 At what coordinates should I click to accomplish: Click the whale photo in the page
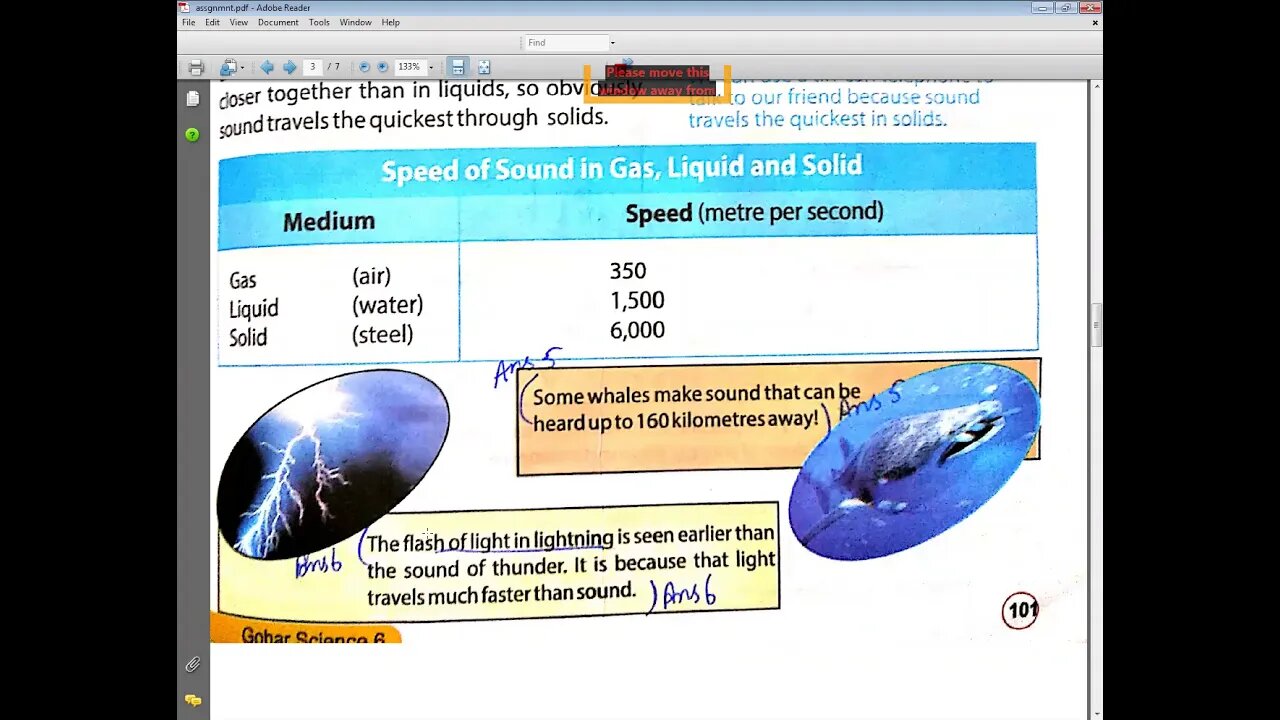point(915,462)
